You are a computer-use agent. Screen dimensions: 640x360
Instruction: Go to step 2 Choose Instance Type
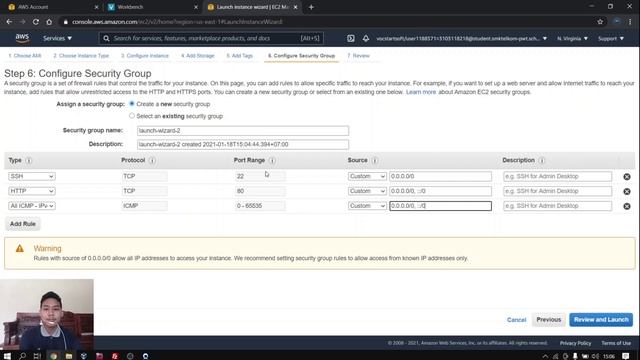(x=81, y=56)
